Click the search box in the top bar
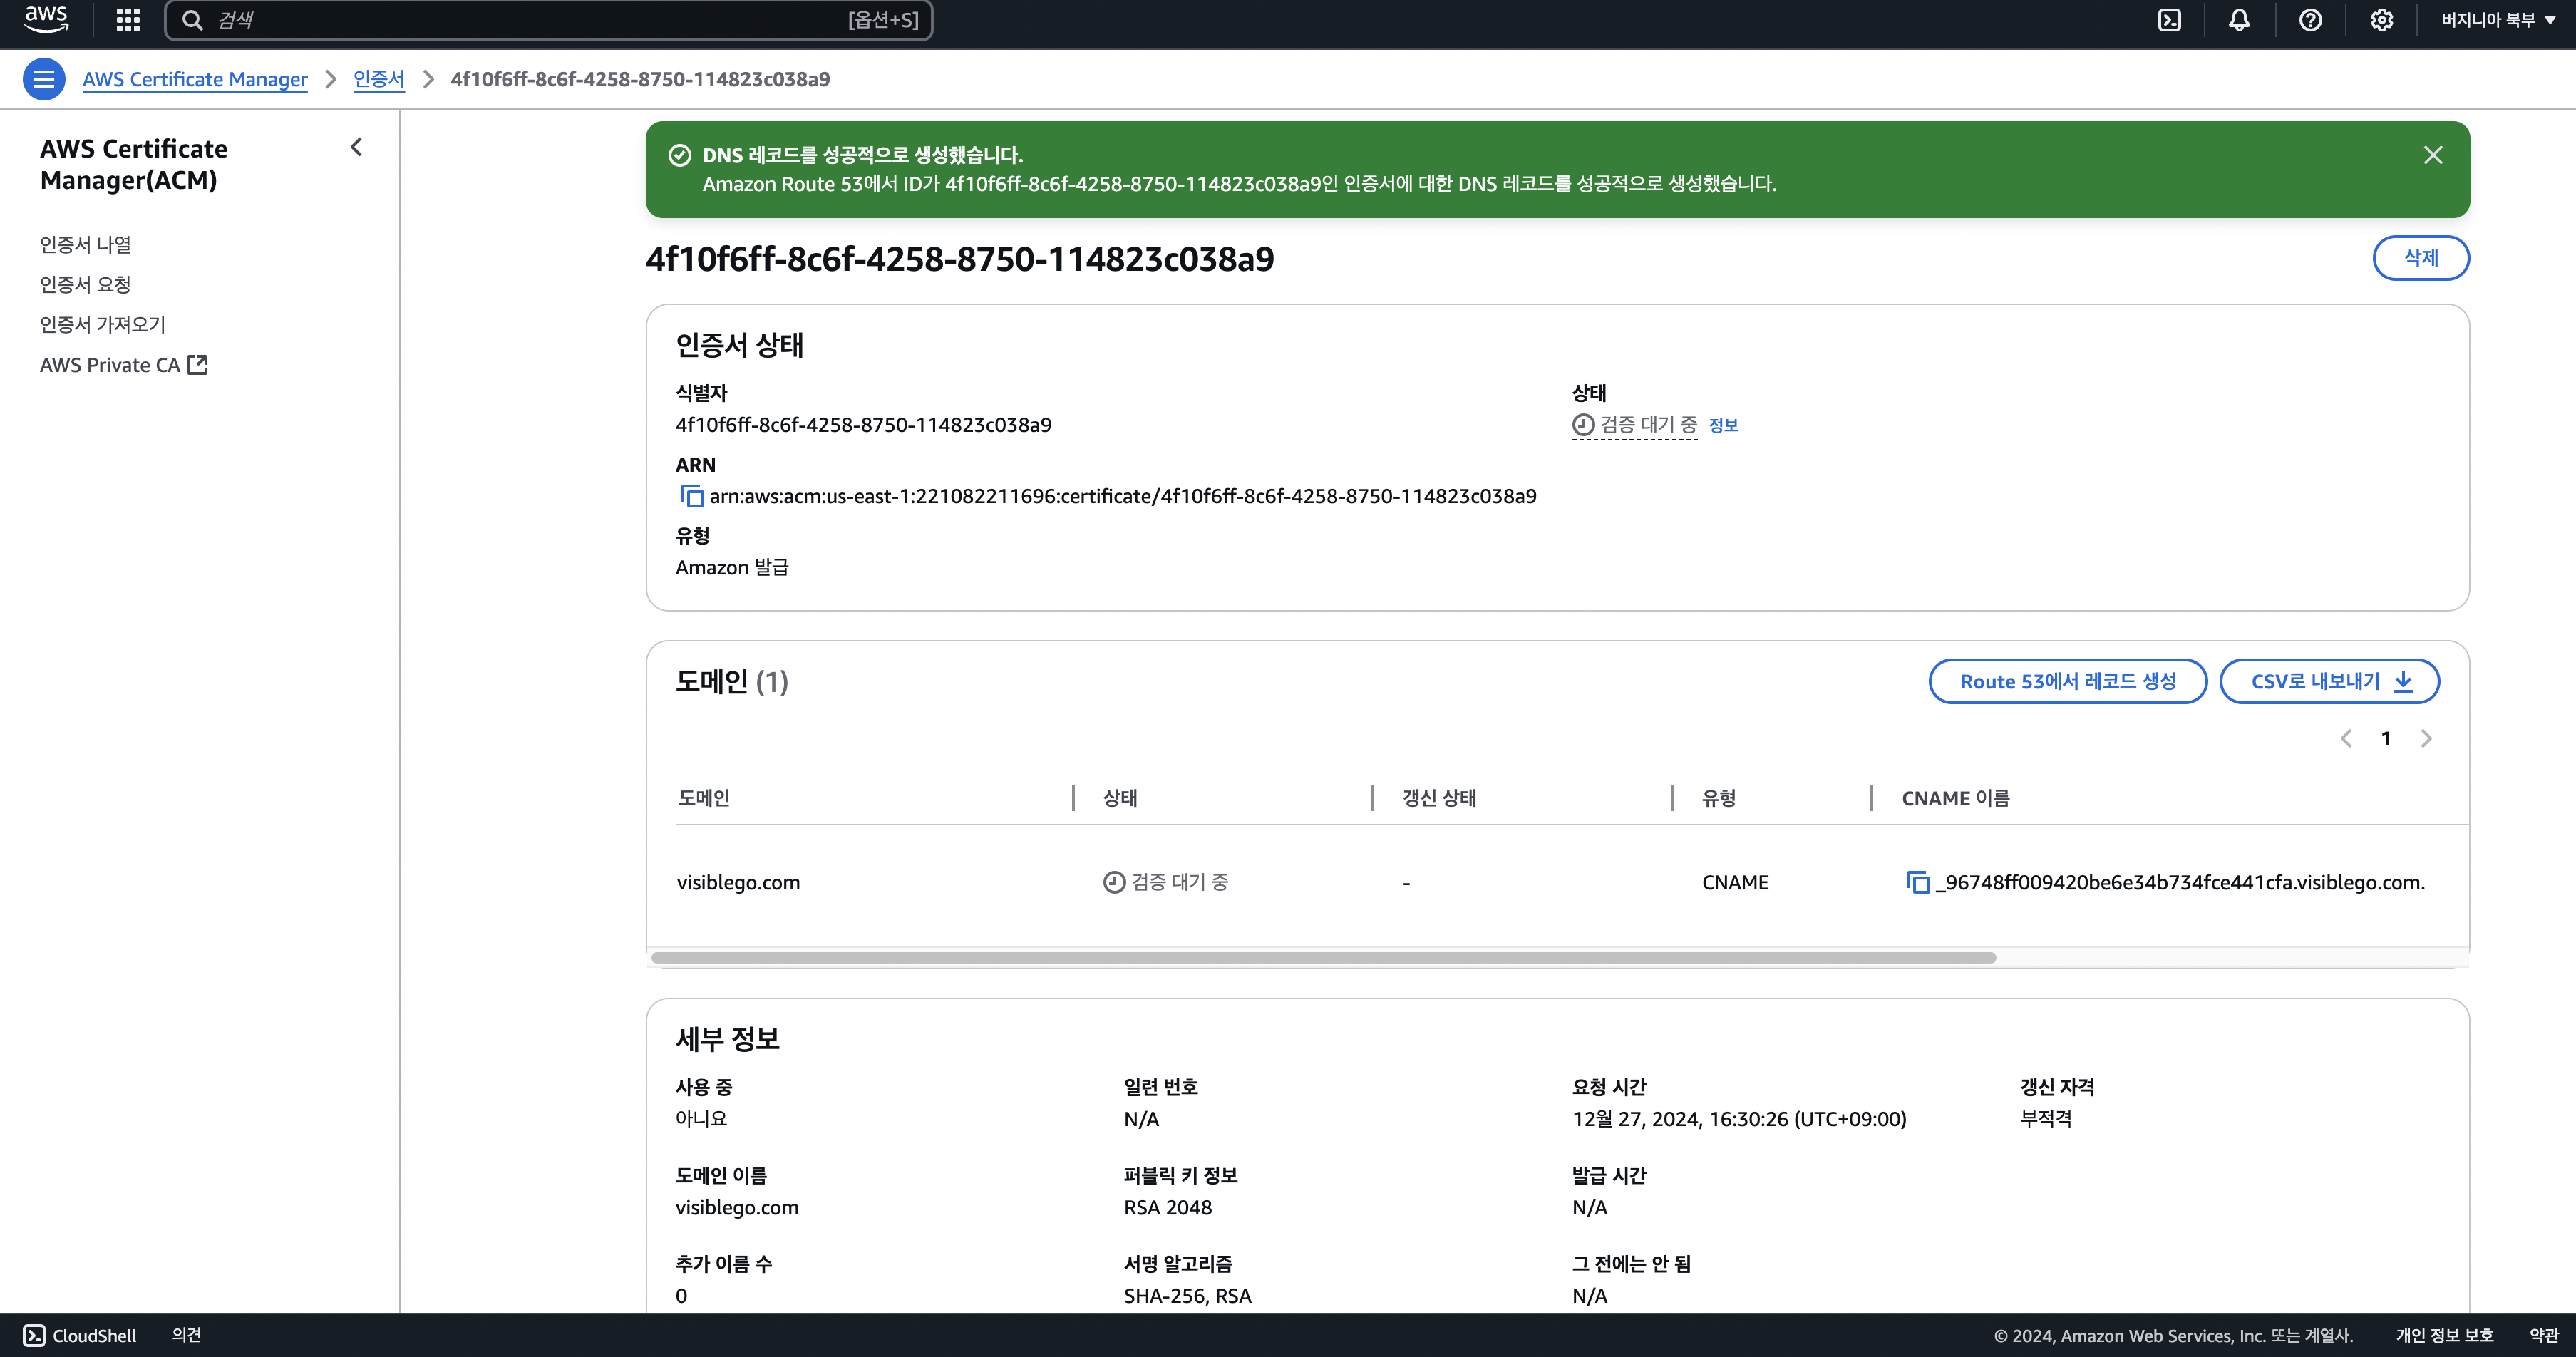The width and height of the screenshot is (2576, 1357). point(548,20)
